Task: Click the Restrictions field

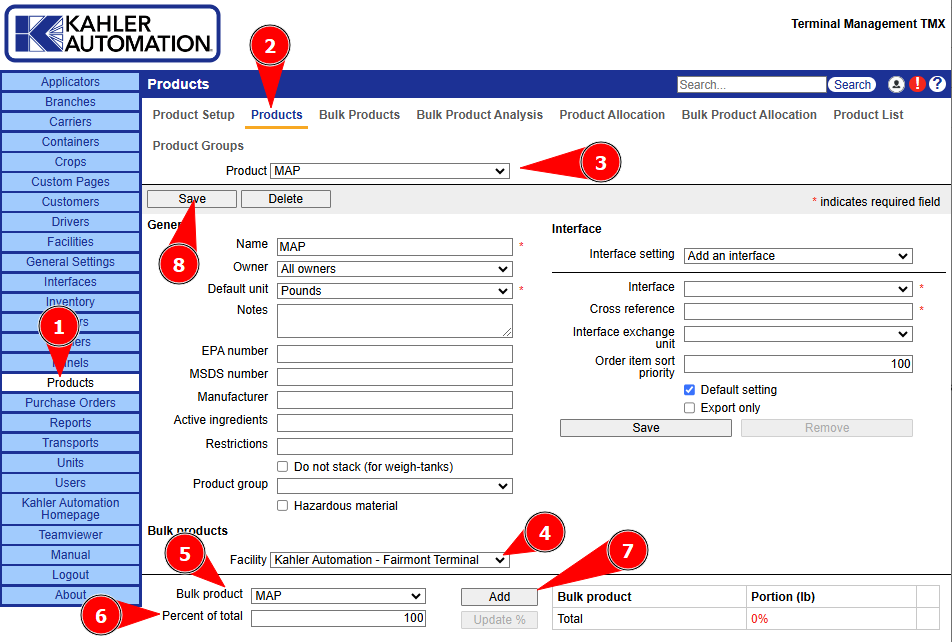Action: tap(395, 446)
